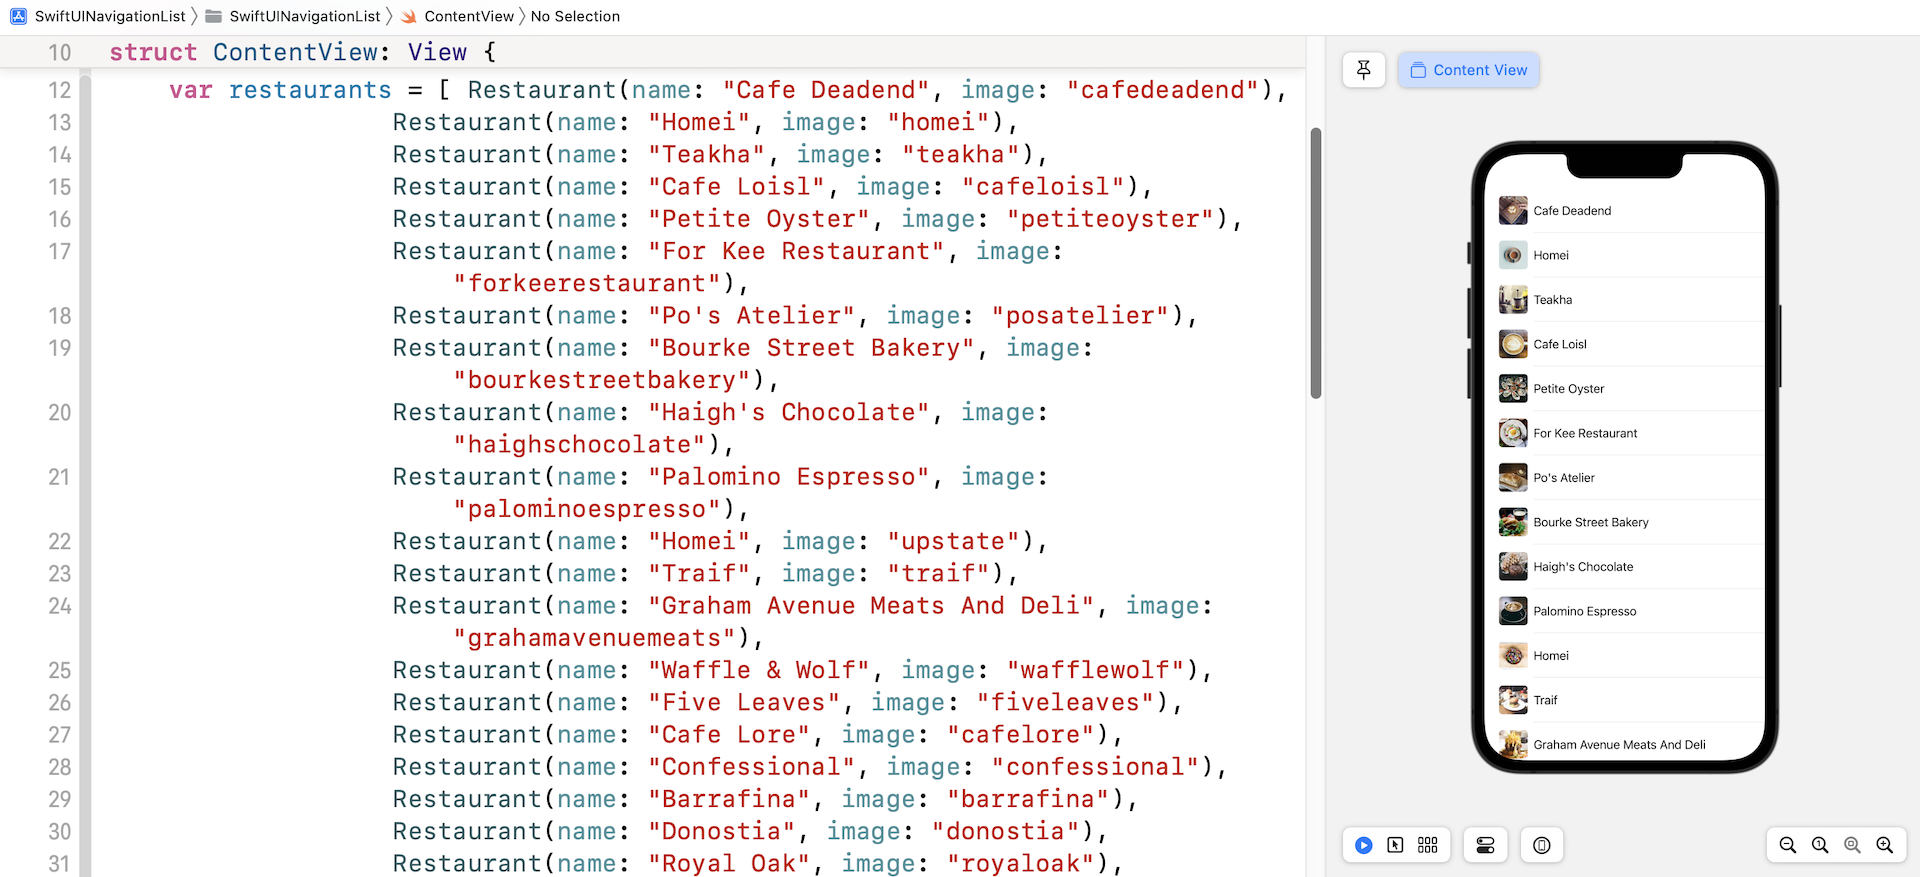Select the Content View preview button
The height and width of the screenshot is (877, 1920).
1468,70
